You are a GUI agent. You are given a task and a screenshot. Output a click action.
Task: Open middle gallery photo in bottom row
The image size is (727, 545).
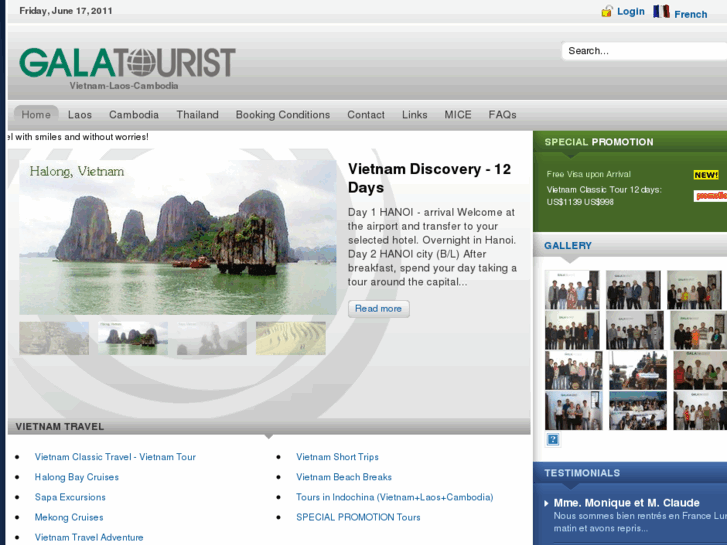[638, 410]
